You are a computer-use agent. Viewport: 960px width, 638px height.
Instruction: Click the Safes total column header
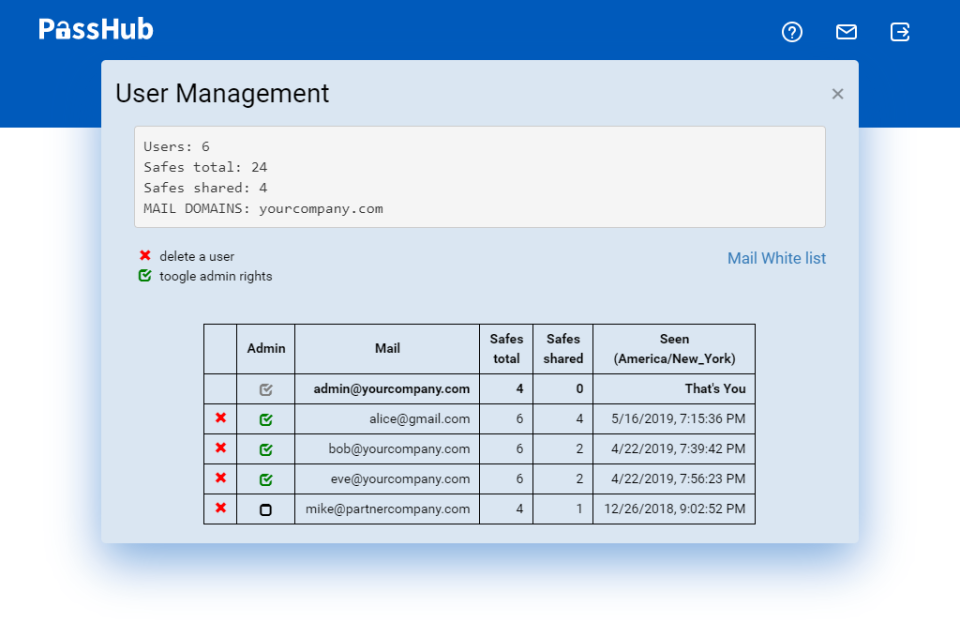[506, 348]
